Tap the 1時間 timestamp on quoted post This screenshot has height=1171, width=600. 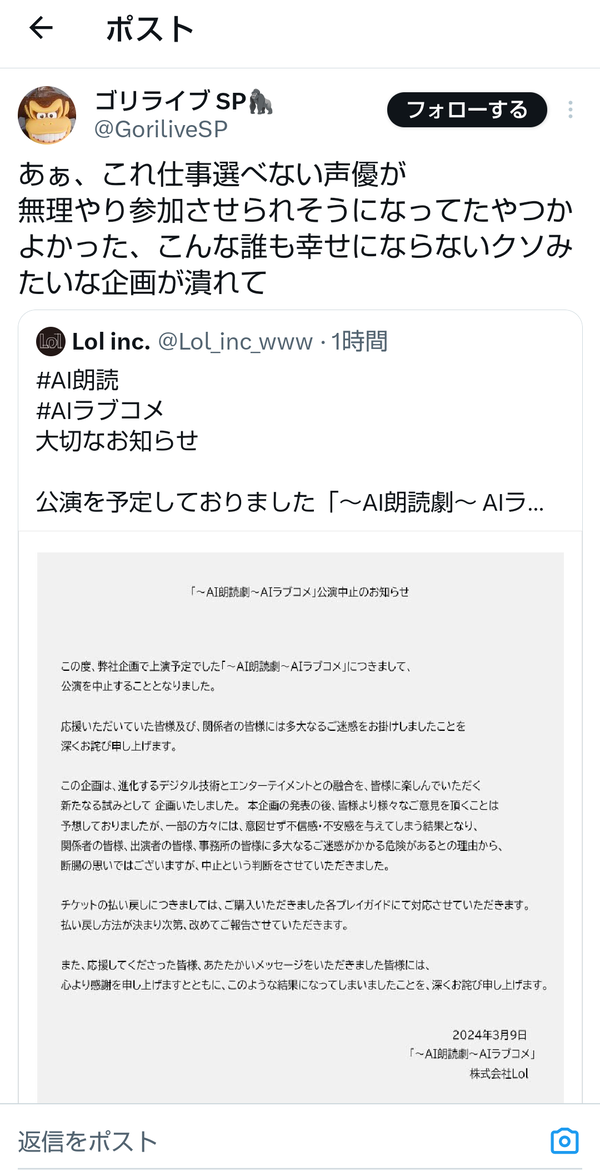359,342
